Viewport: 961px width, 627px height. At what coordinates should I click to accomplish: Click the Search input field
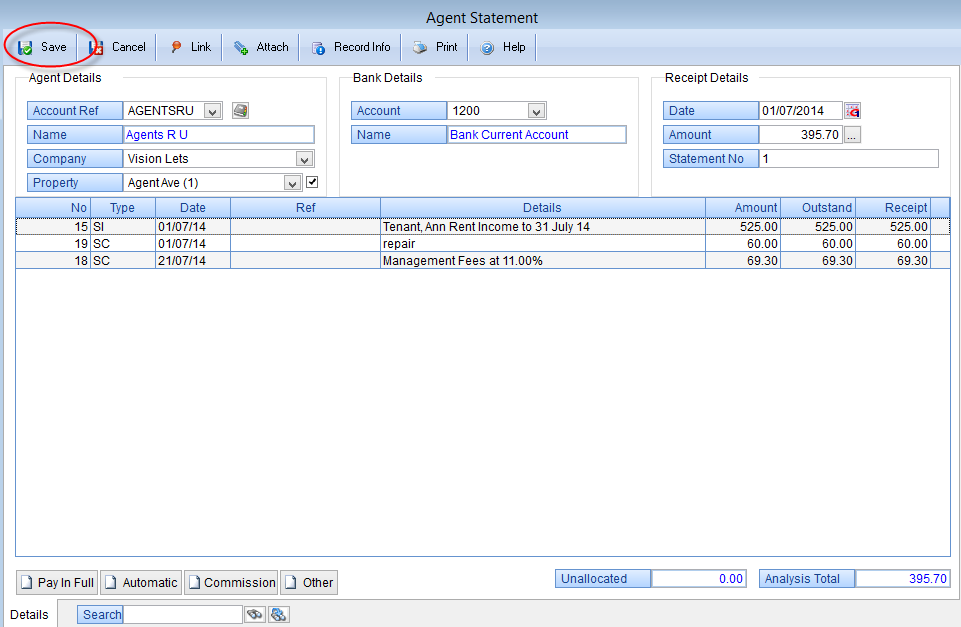coord(183,615)
